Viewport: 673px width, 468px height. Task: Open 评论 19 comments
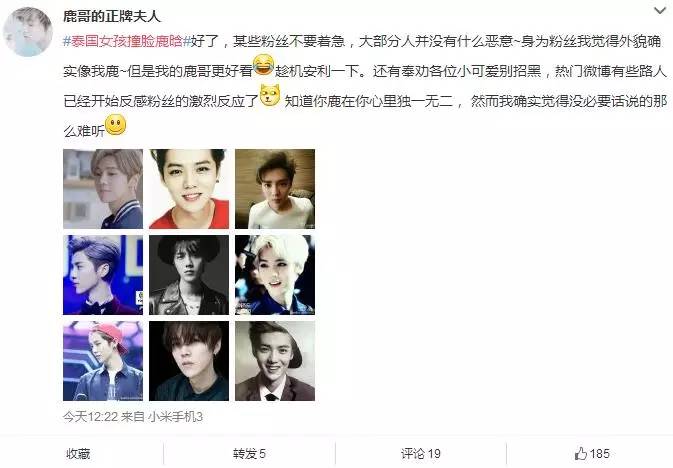pos(421,454)
